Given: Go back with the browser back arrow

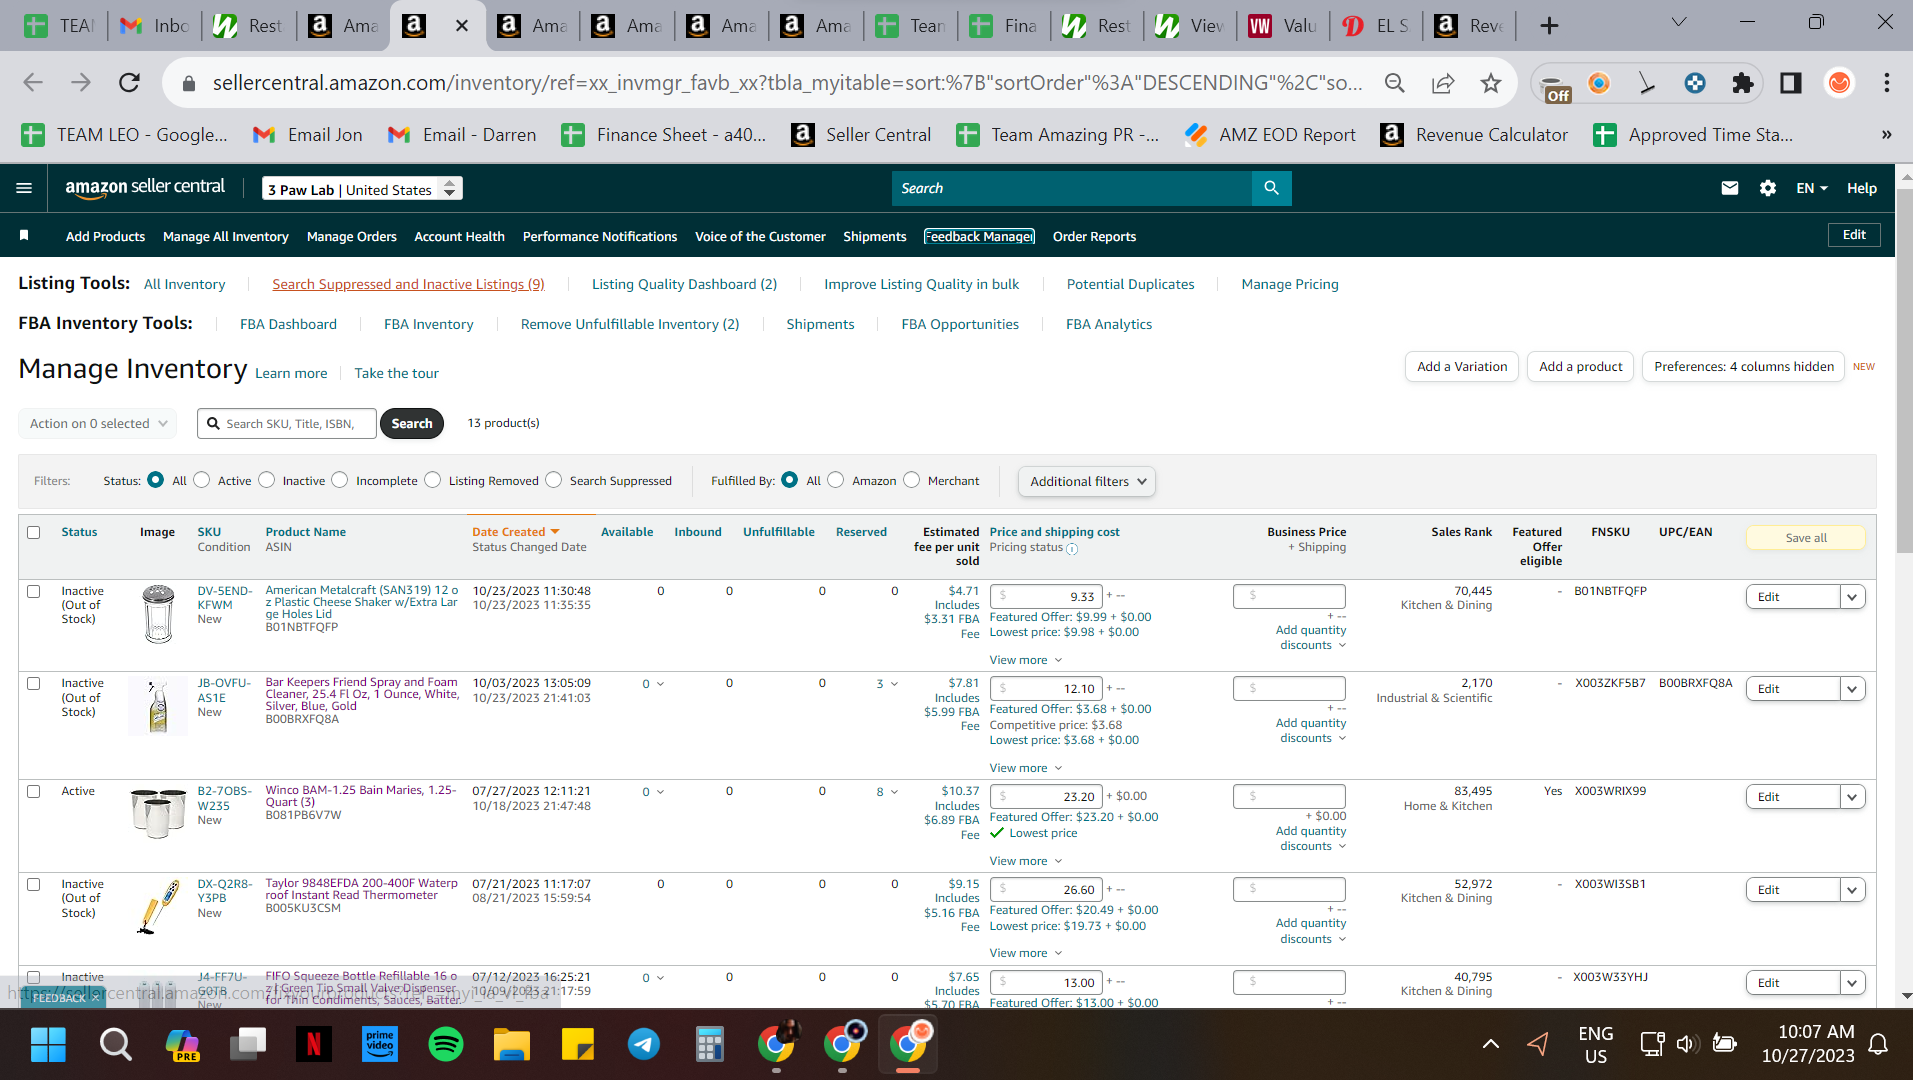Looking at the screenshot, I should pos(33,83).
